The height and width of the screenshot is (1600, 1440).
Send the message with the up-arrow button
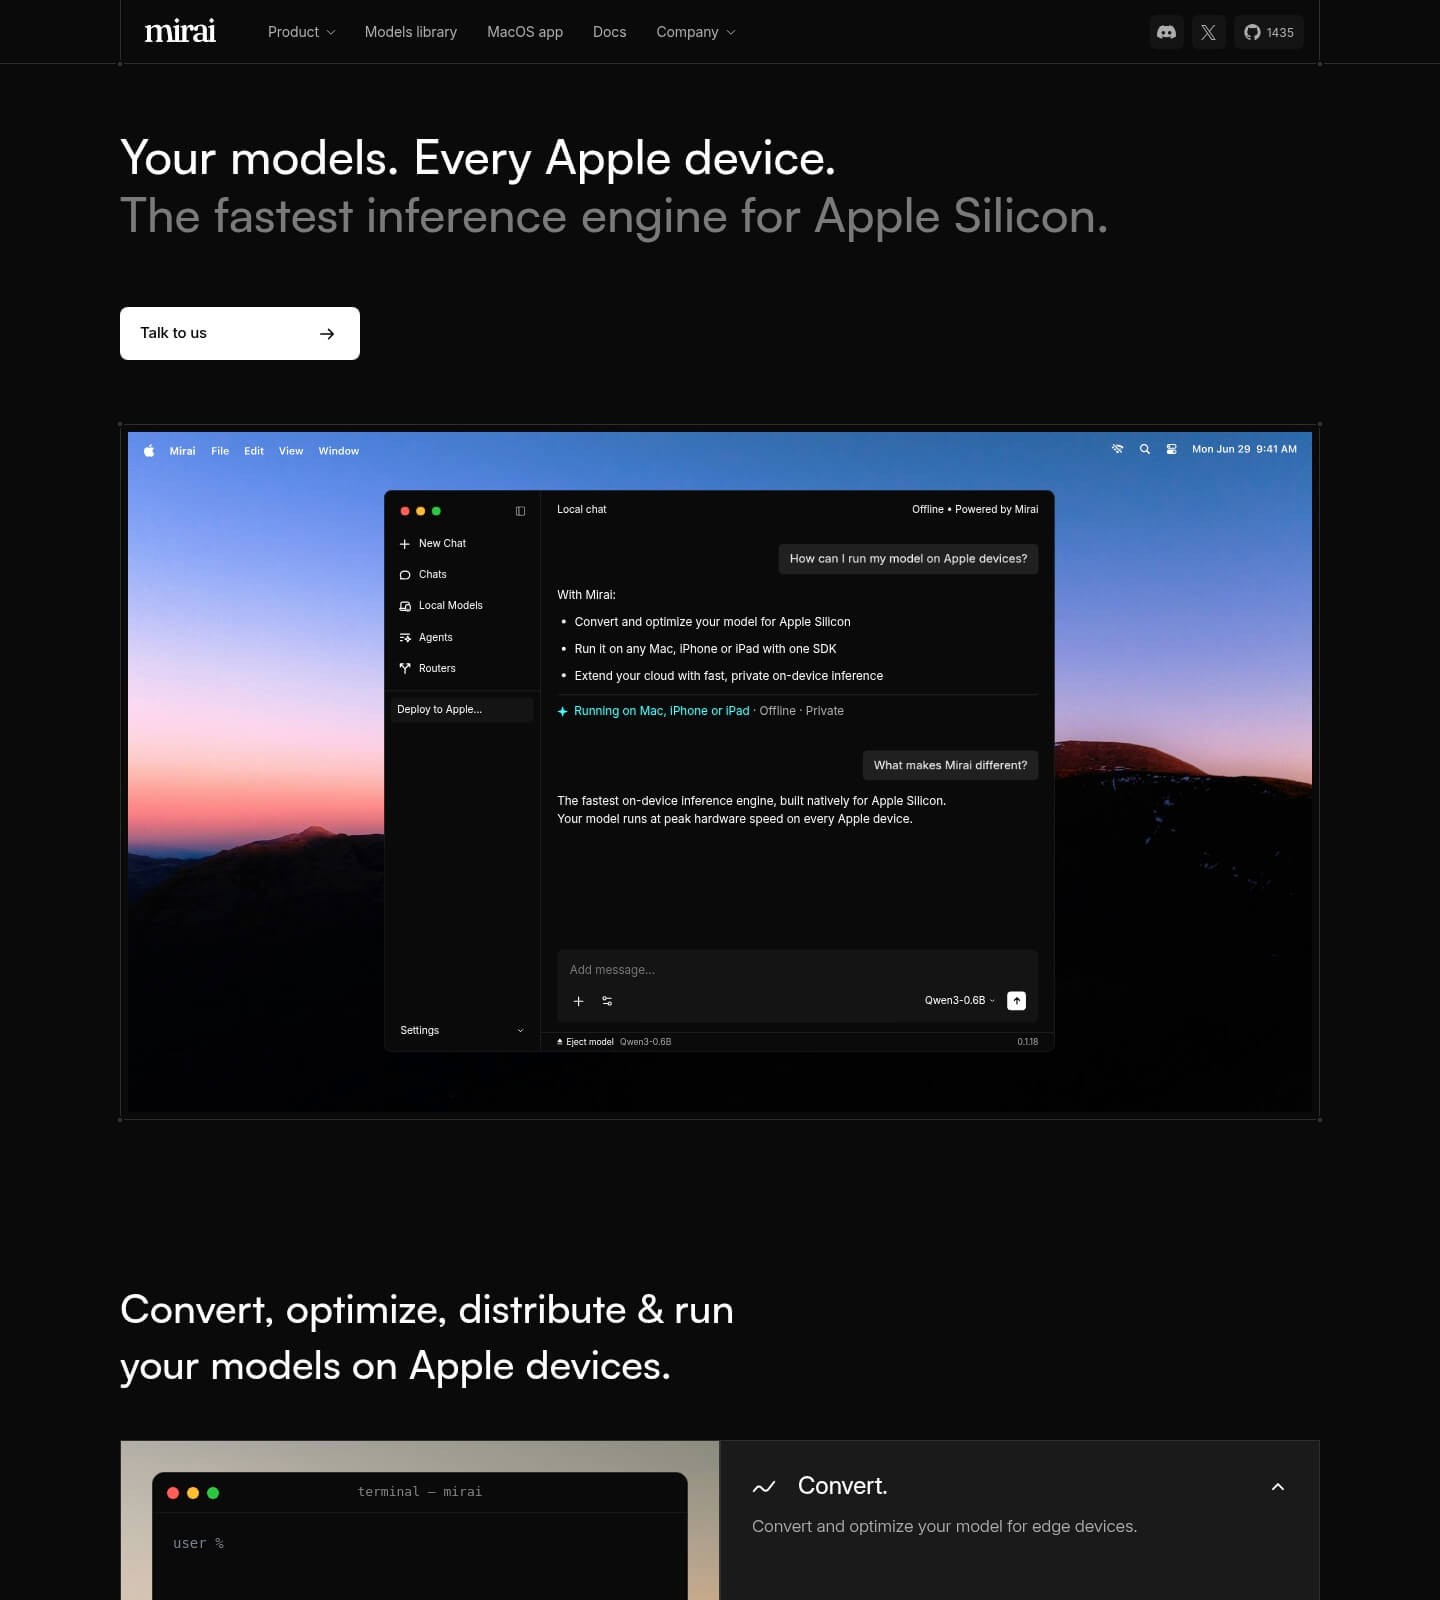(x=1016, y=1001)
